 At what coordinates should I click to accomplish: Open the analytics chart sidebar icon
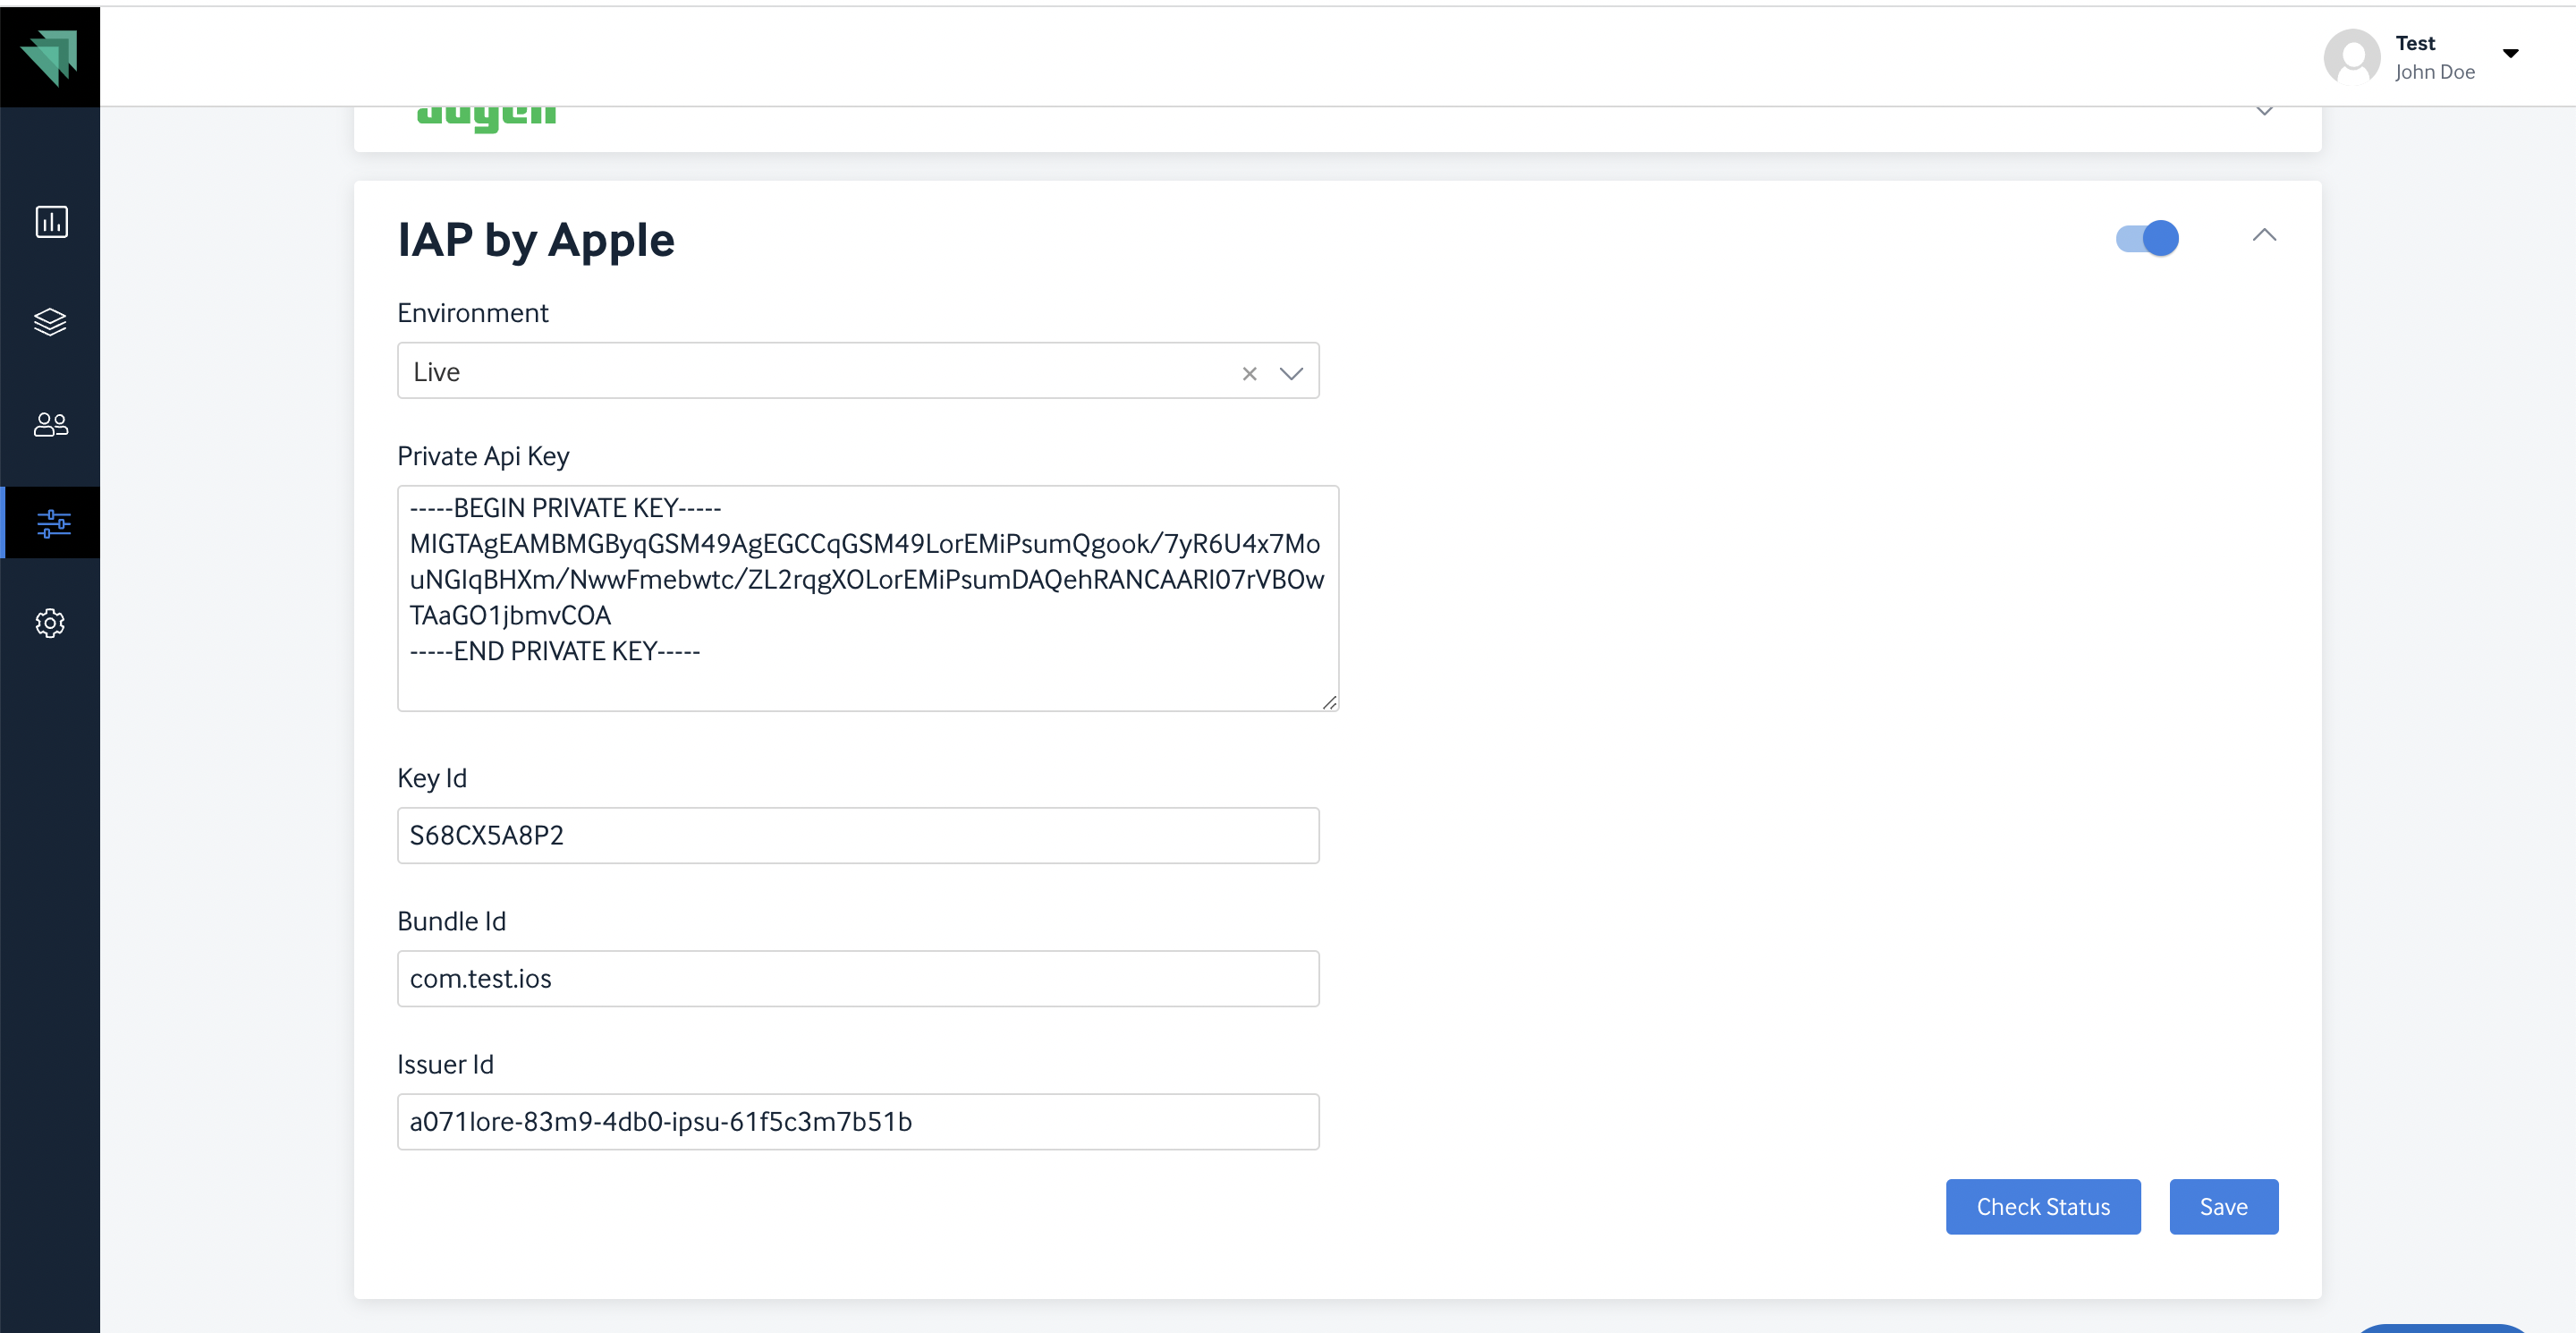(51, 221)
